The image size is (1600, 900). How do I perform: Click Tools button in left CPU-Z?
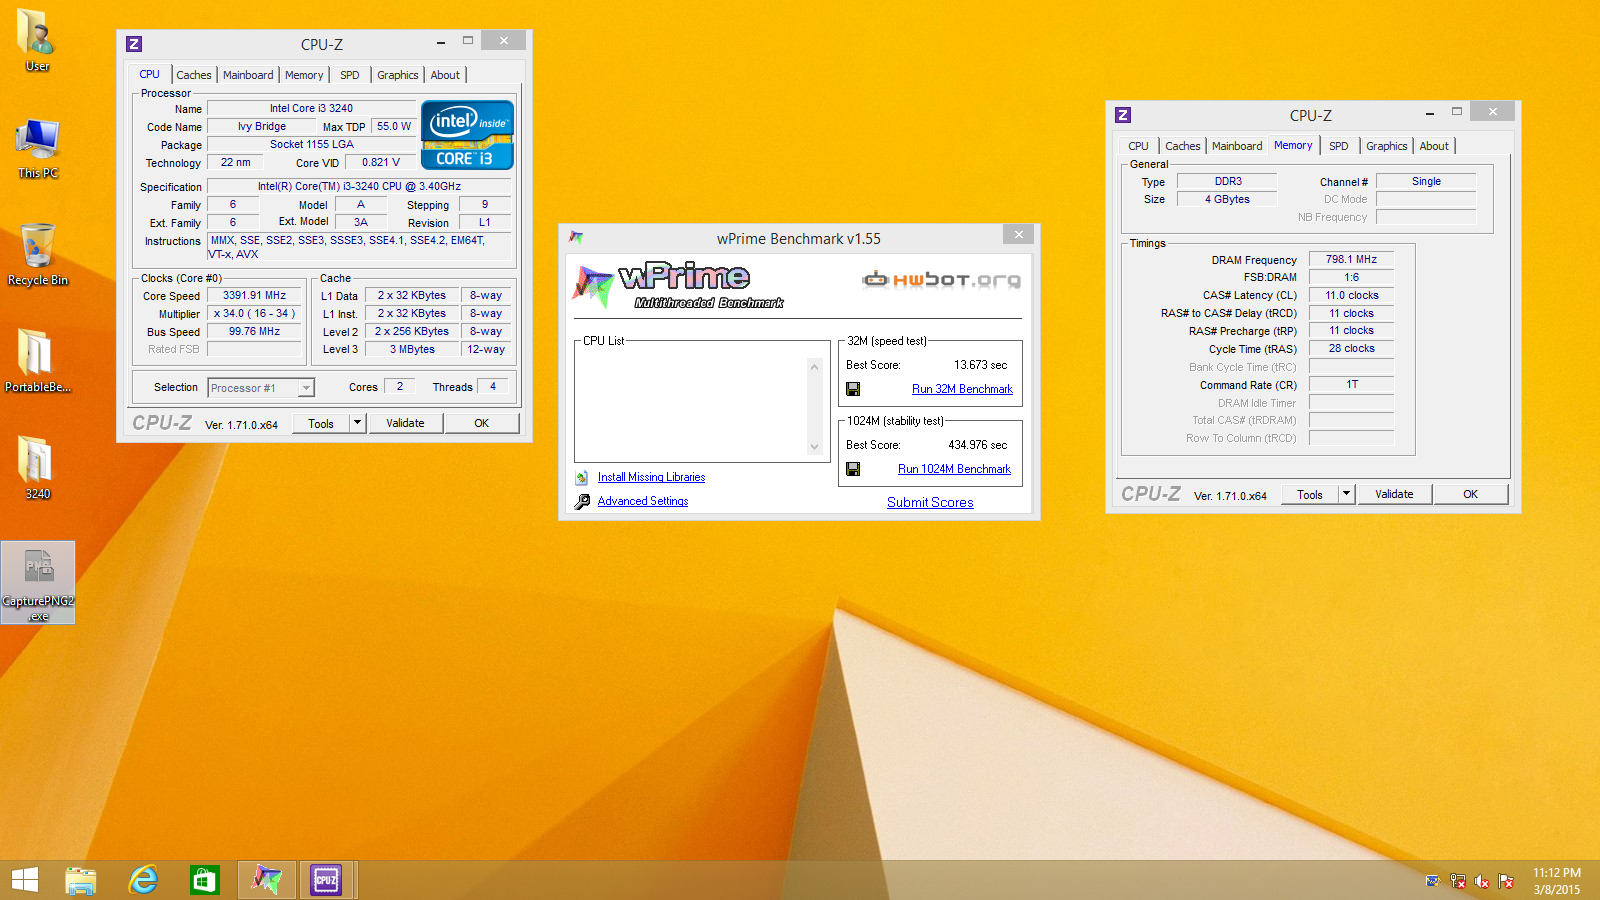pos(321,423)
